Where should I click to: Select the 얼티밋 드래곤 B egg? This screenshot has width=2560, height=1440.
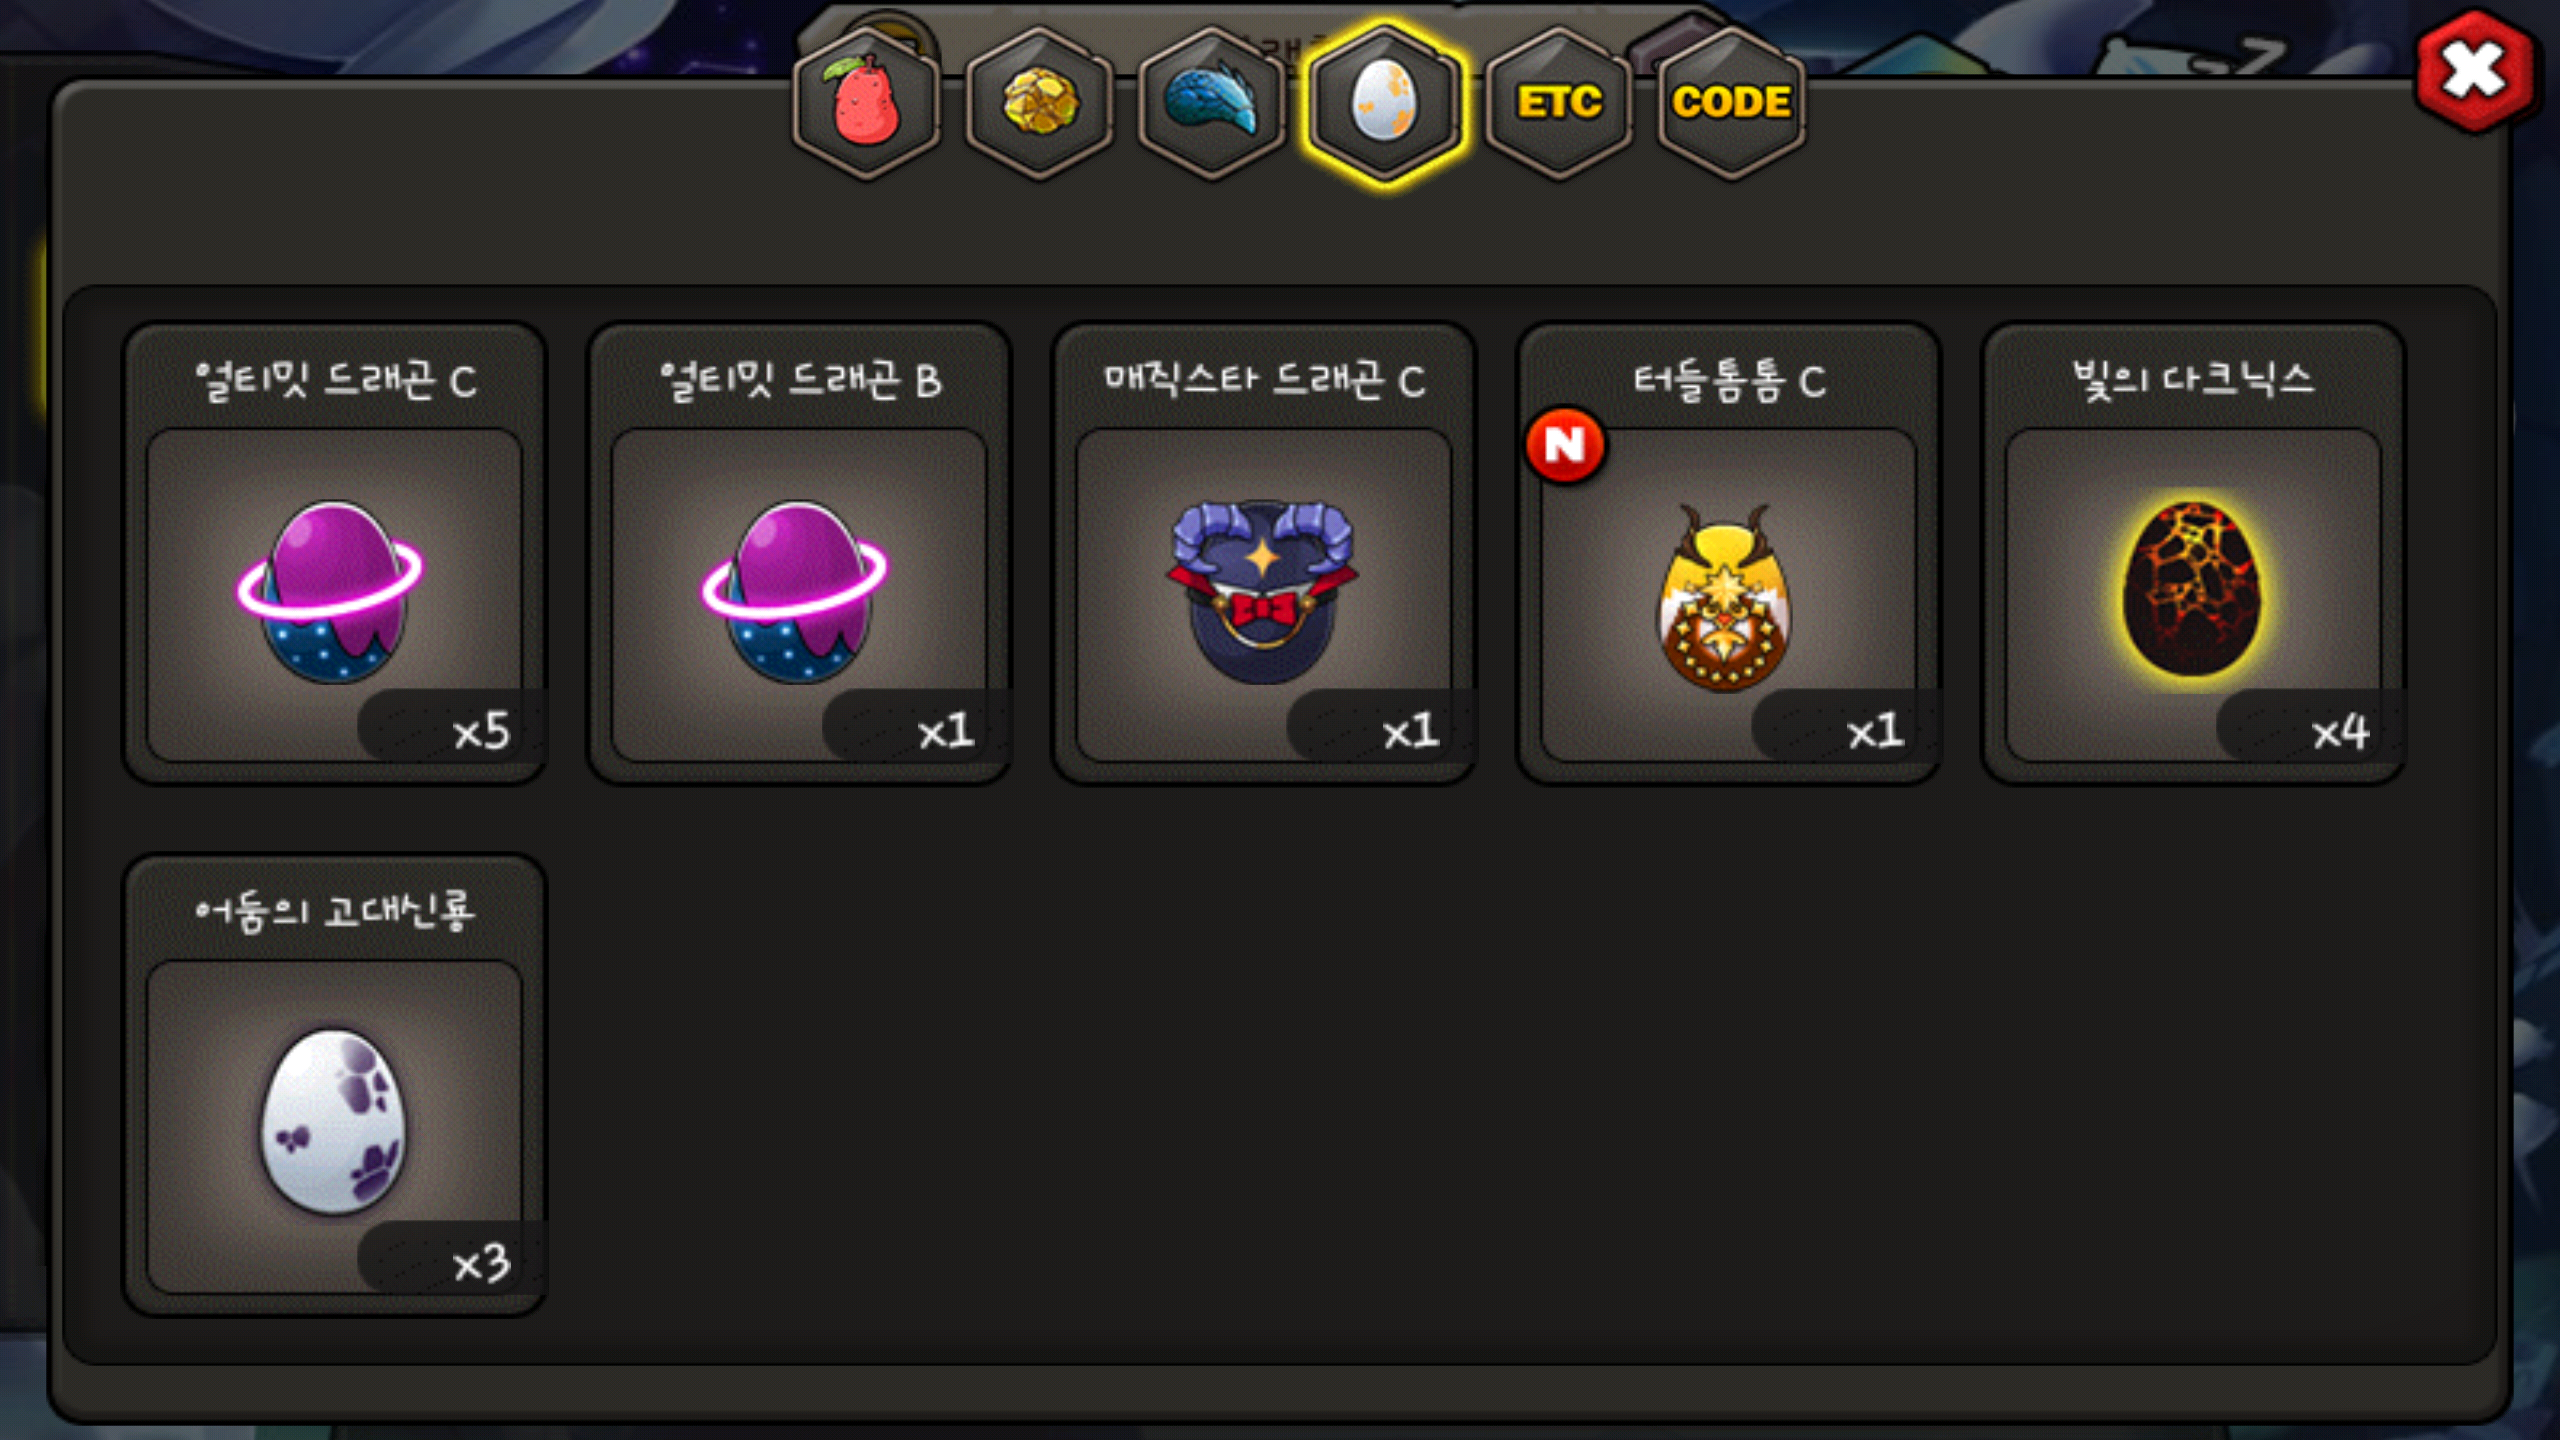[x=798, y=594]
